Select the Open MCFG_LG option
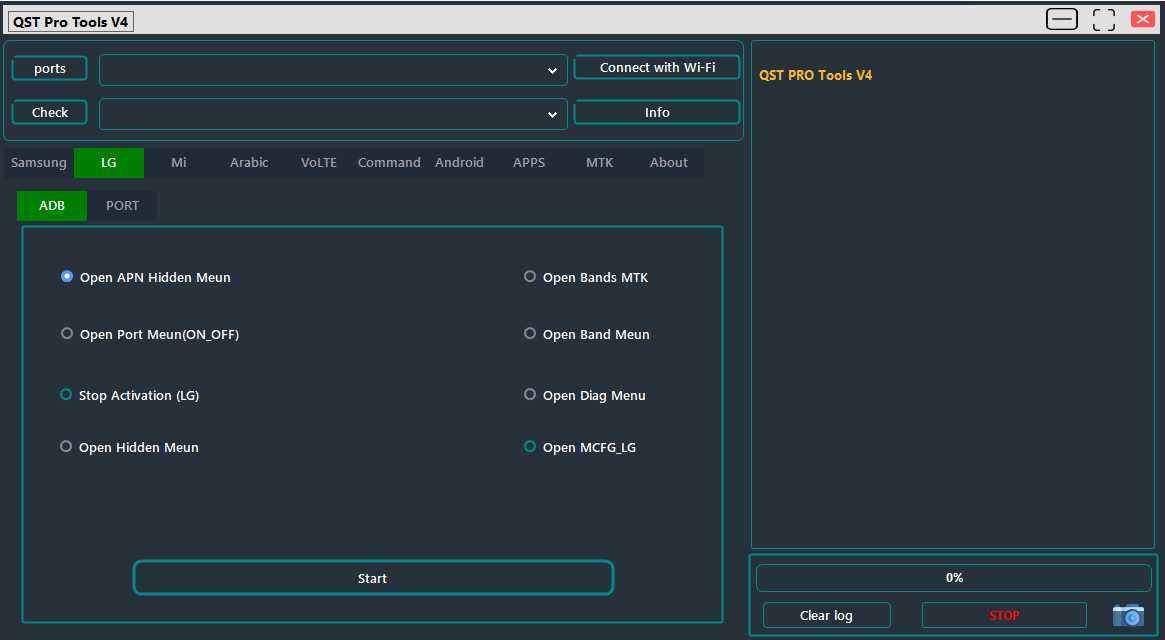Viewport: 1165px width, 640px height. [x=530, y=446]
